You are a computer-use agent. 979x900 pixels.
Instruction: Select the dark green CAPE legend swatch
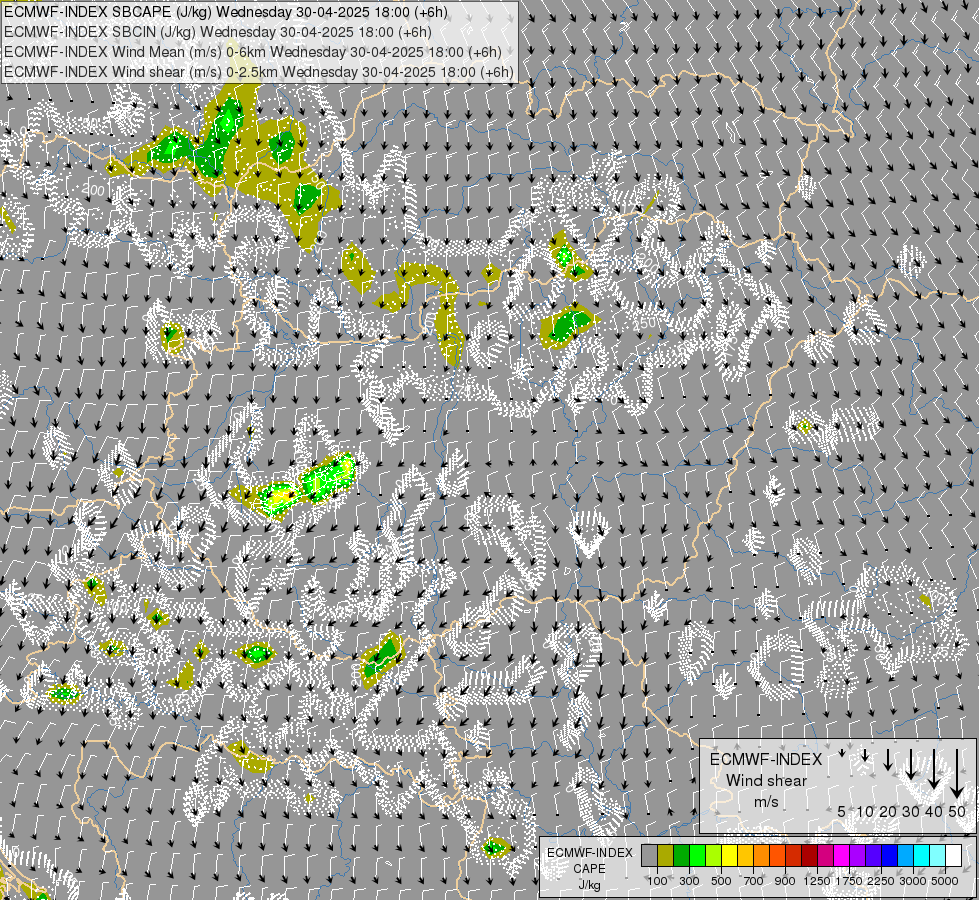(682, 855)
